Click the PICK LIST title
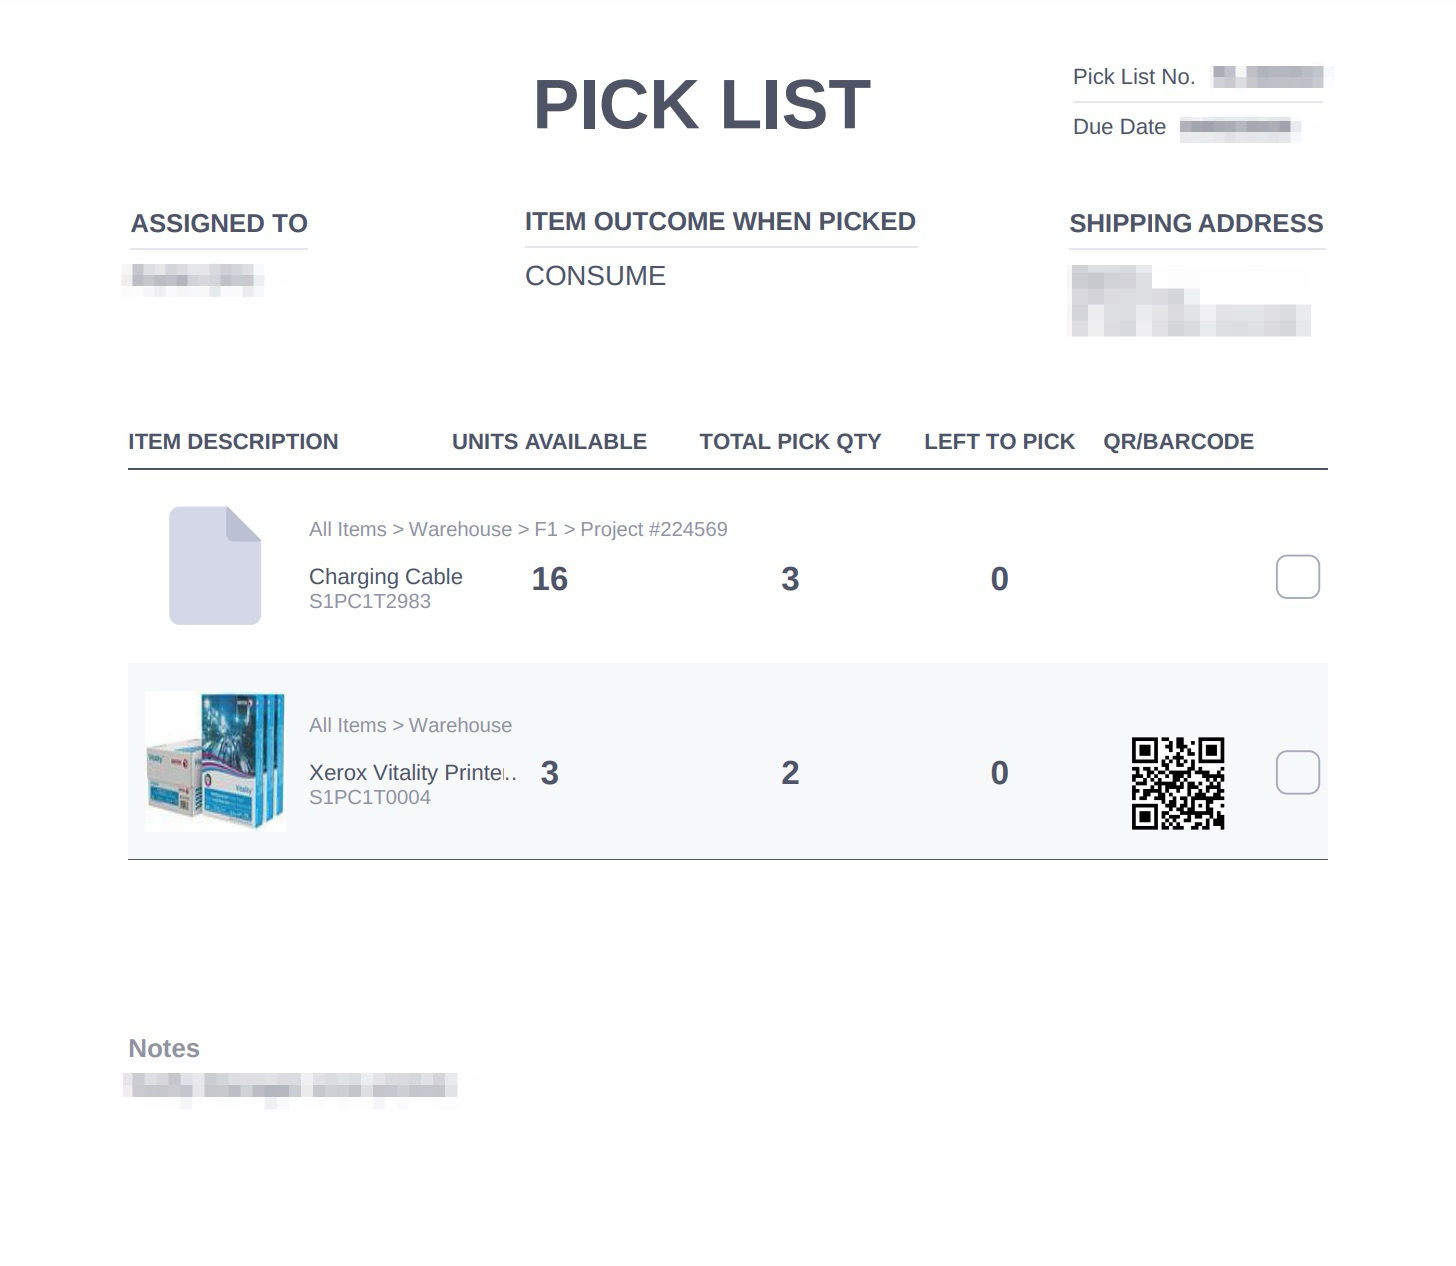 702,104
